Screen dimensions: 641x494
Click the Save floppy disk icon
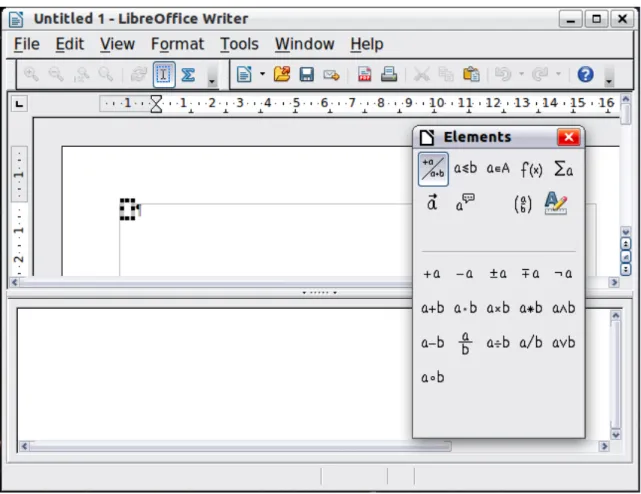click(x=307, y=74)
